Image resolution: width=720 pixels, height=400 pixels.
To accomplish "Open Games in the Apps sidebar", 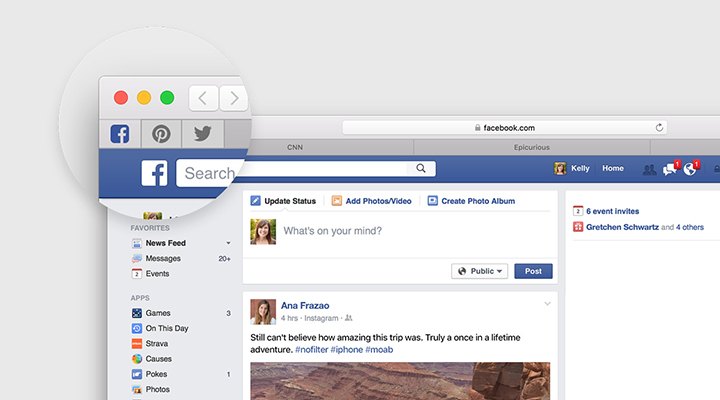I will pos(158,313).
